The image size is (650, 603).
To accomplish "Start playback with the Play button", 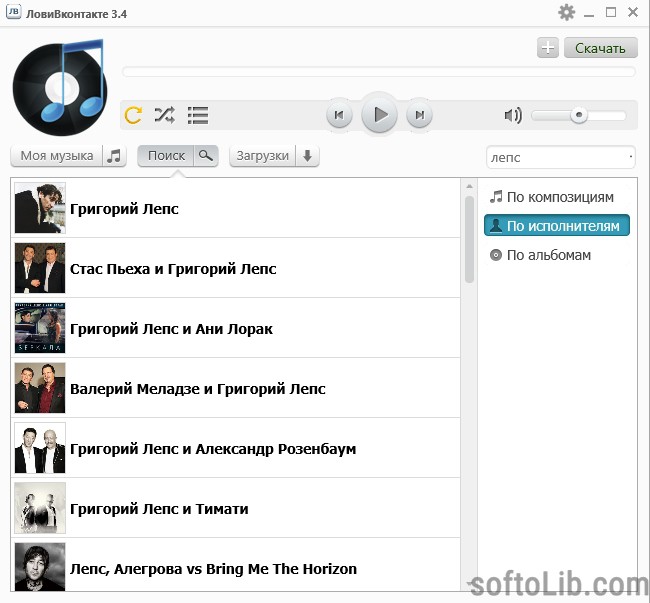I will [379, 114].
